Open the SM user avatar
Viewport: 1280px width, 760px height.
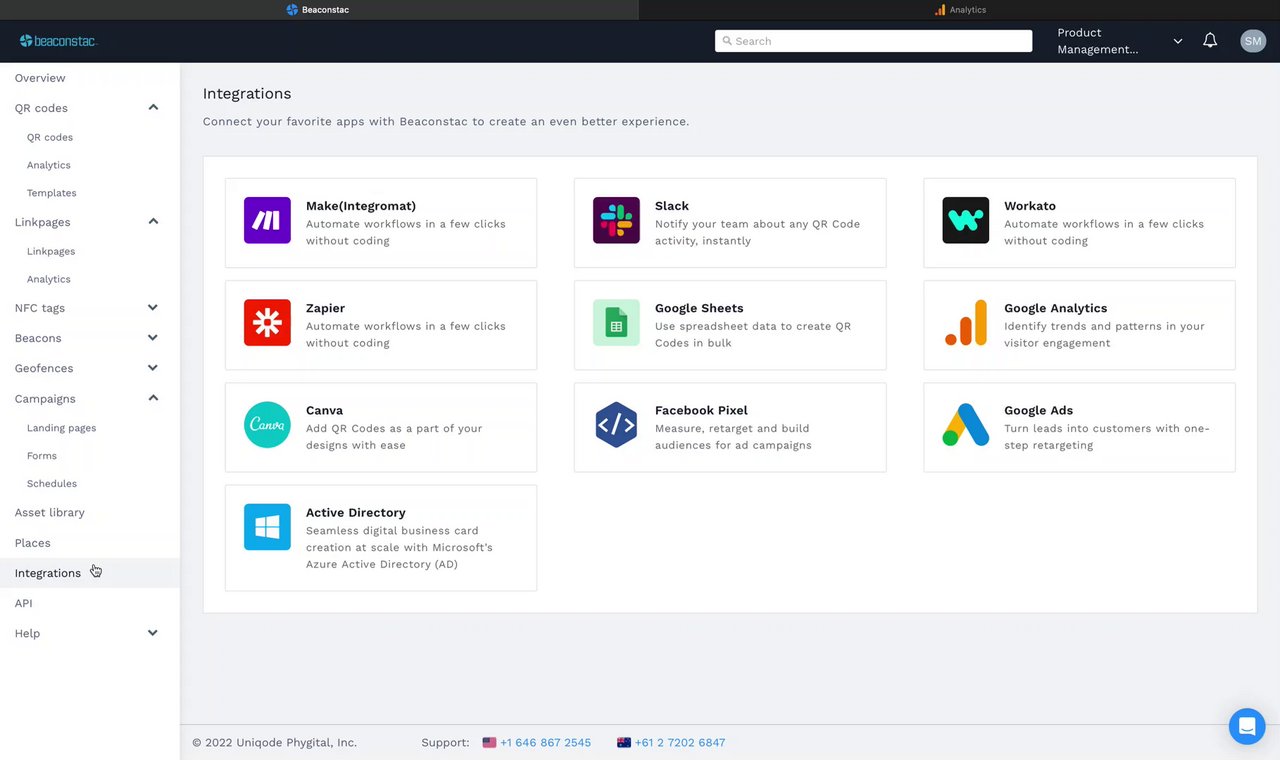point(1253,41)
